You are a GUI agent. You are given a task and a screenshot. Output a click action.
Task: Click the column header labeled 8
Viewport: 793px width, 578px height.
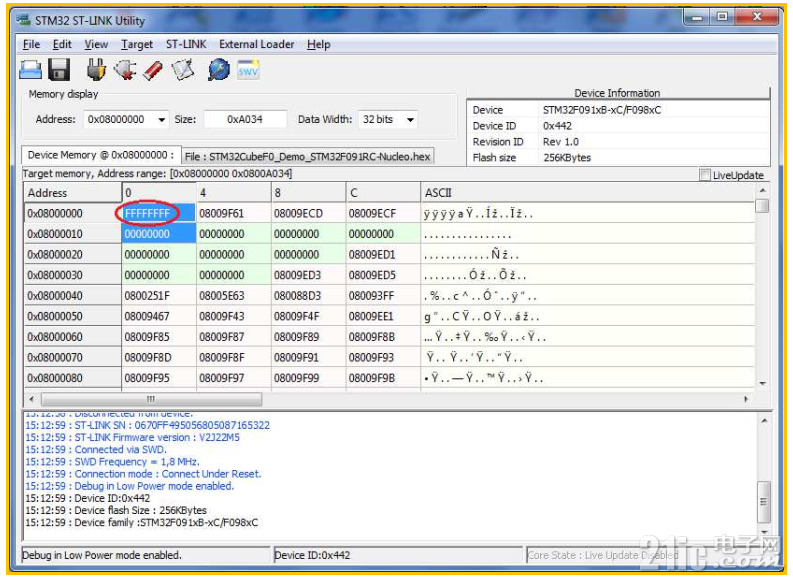click(308, 193)
